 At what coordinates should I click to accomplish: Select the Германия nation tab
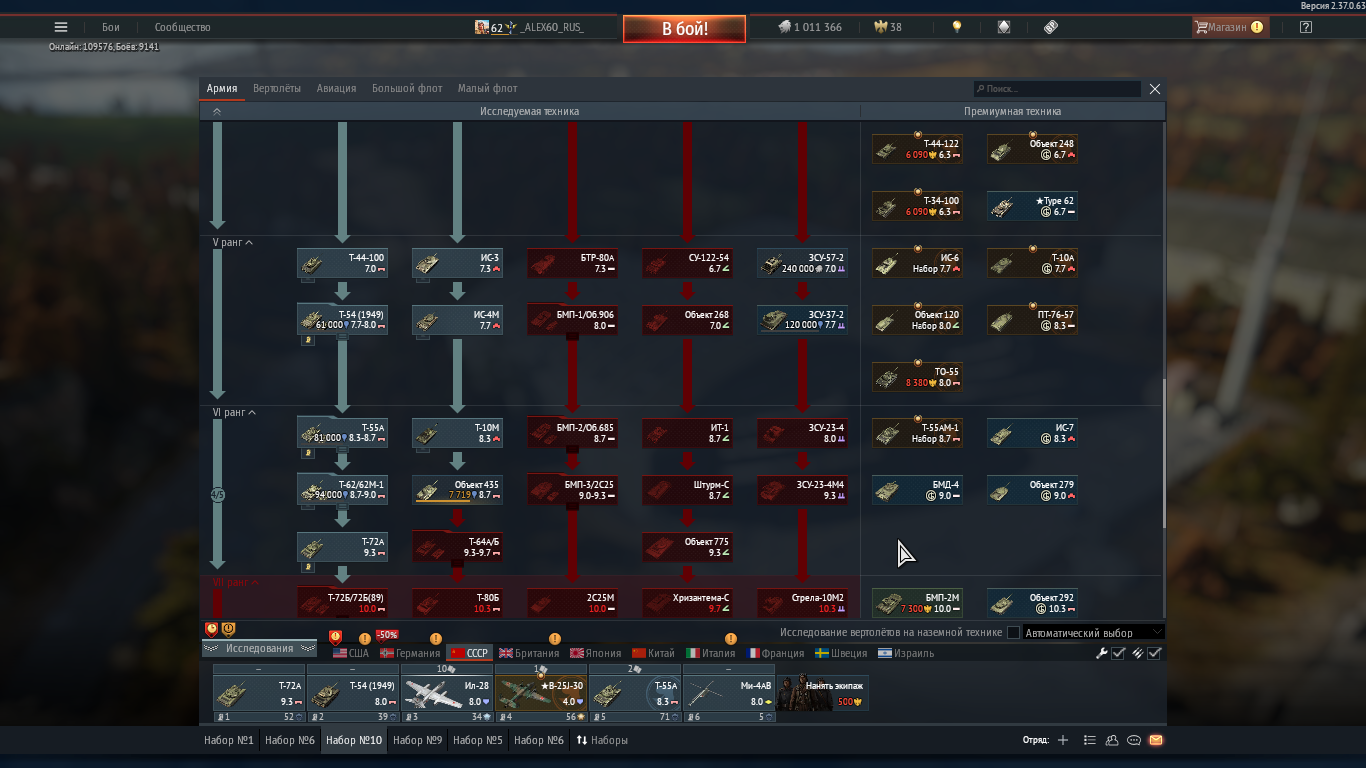point(410,653)
